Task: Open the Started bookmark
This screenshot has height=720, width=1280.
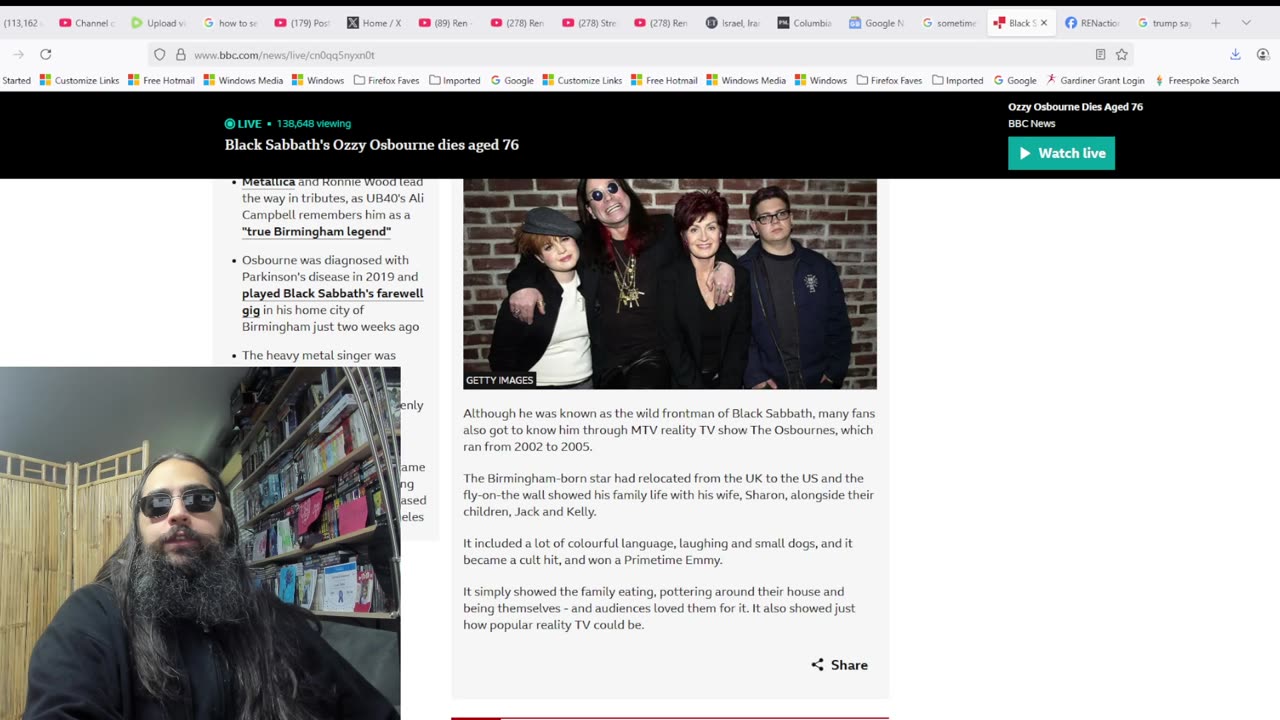Action: tap(16, 80)
